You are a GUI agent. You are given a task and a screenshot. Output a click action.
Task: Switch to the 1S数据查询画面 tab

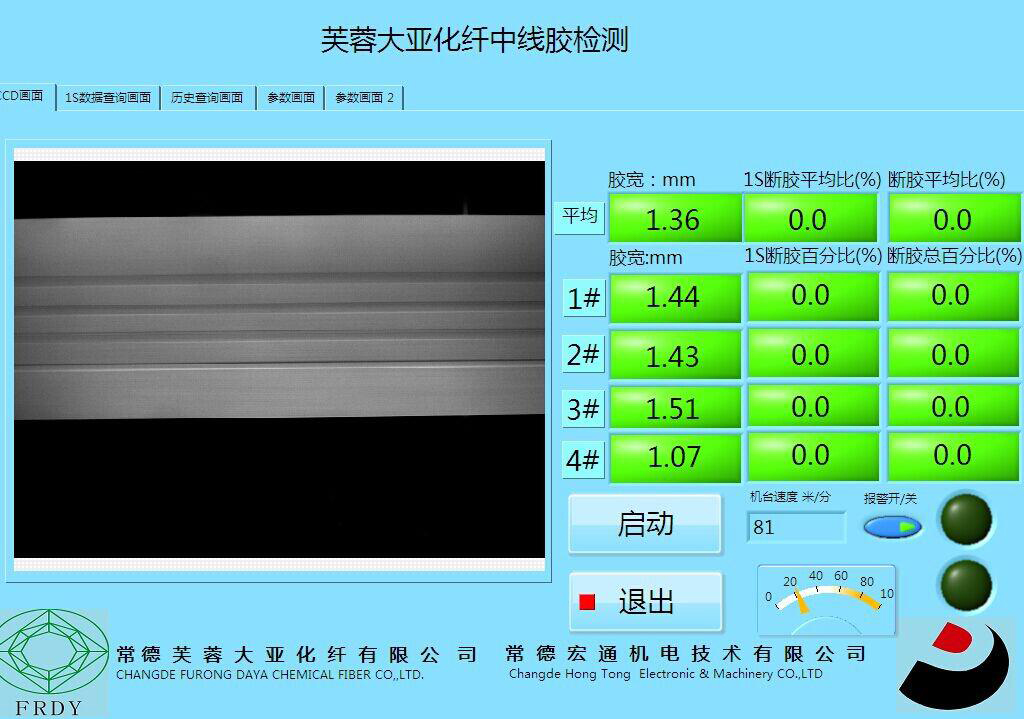click(x=108, y=98)
